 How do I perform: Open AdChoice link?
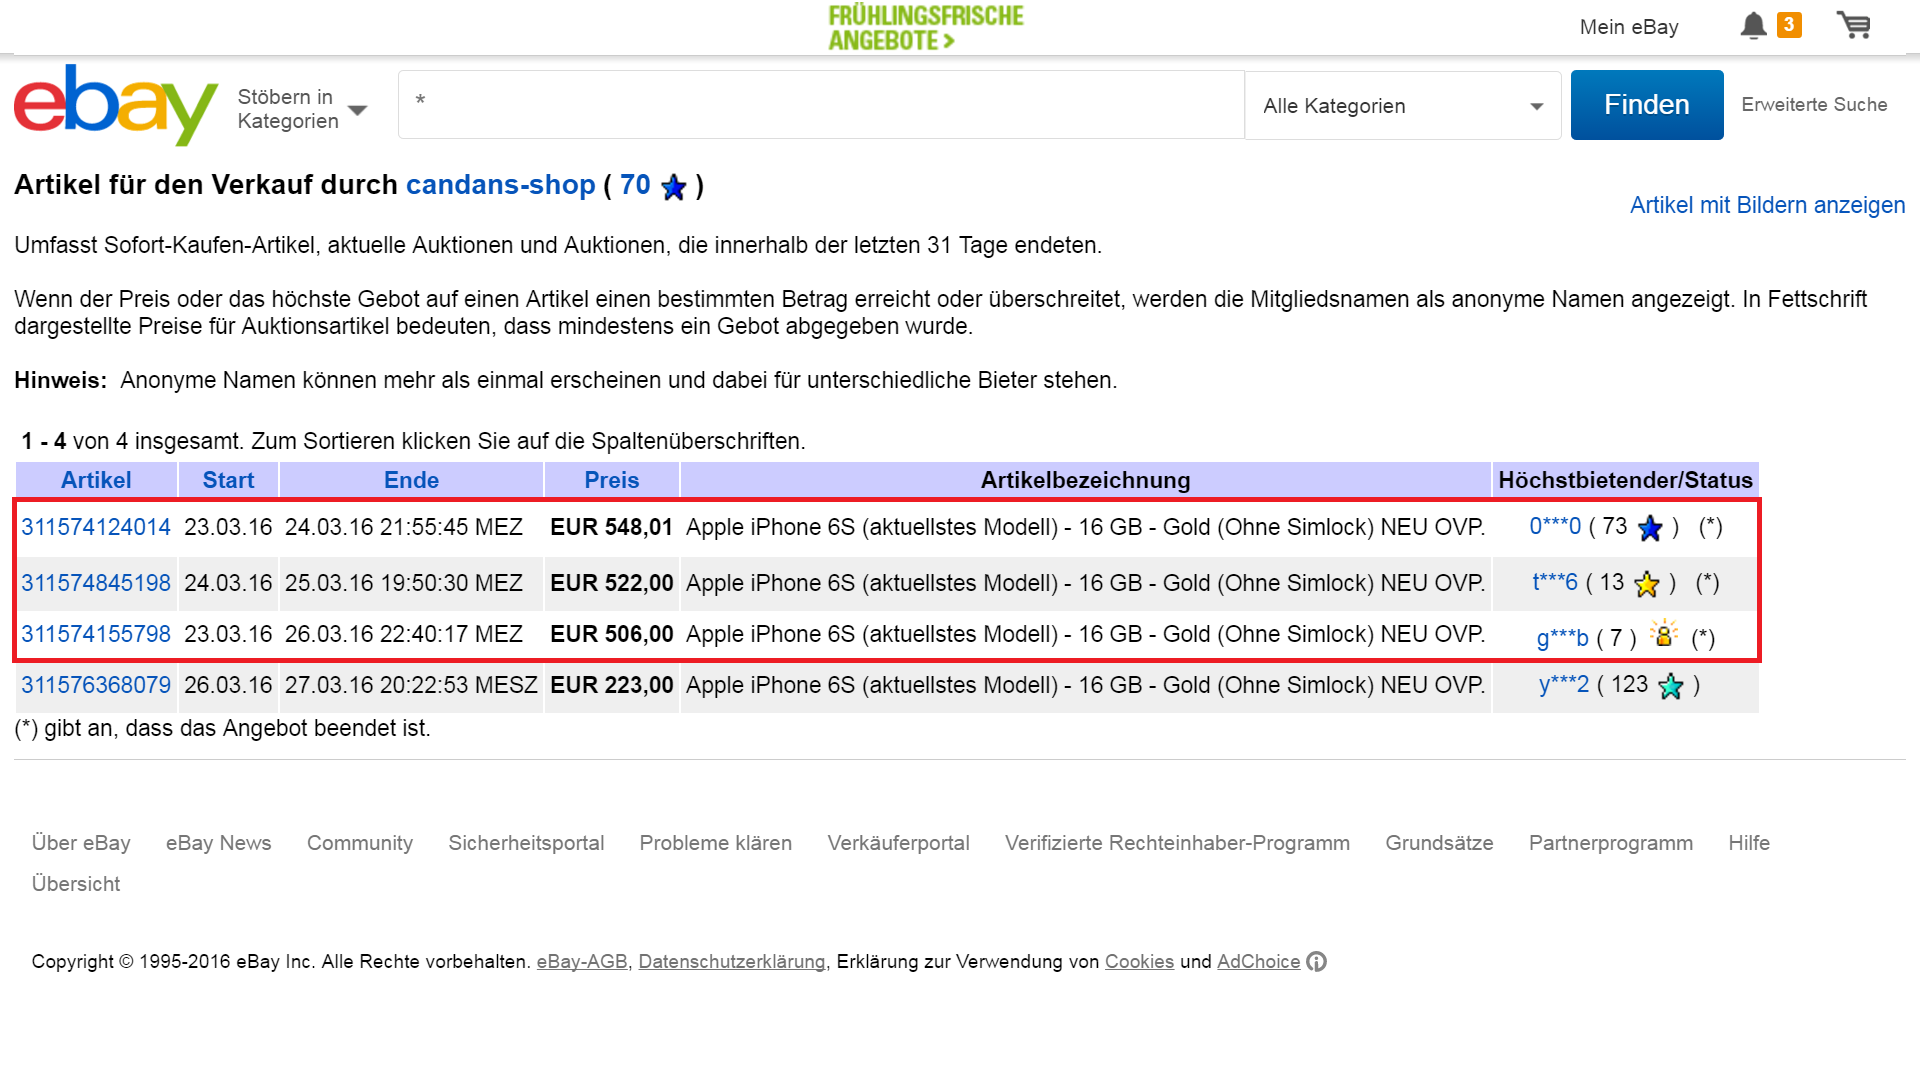tap(1258, 962)
